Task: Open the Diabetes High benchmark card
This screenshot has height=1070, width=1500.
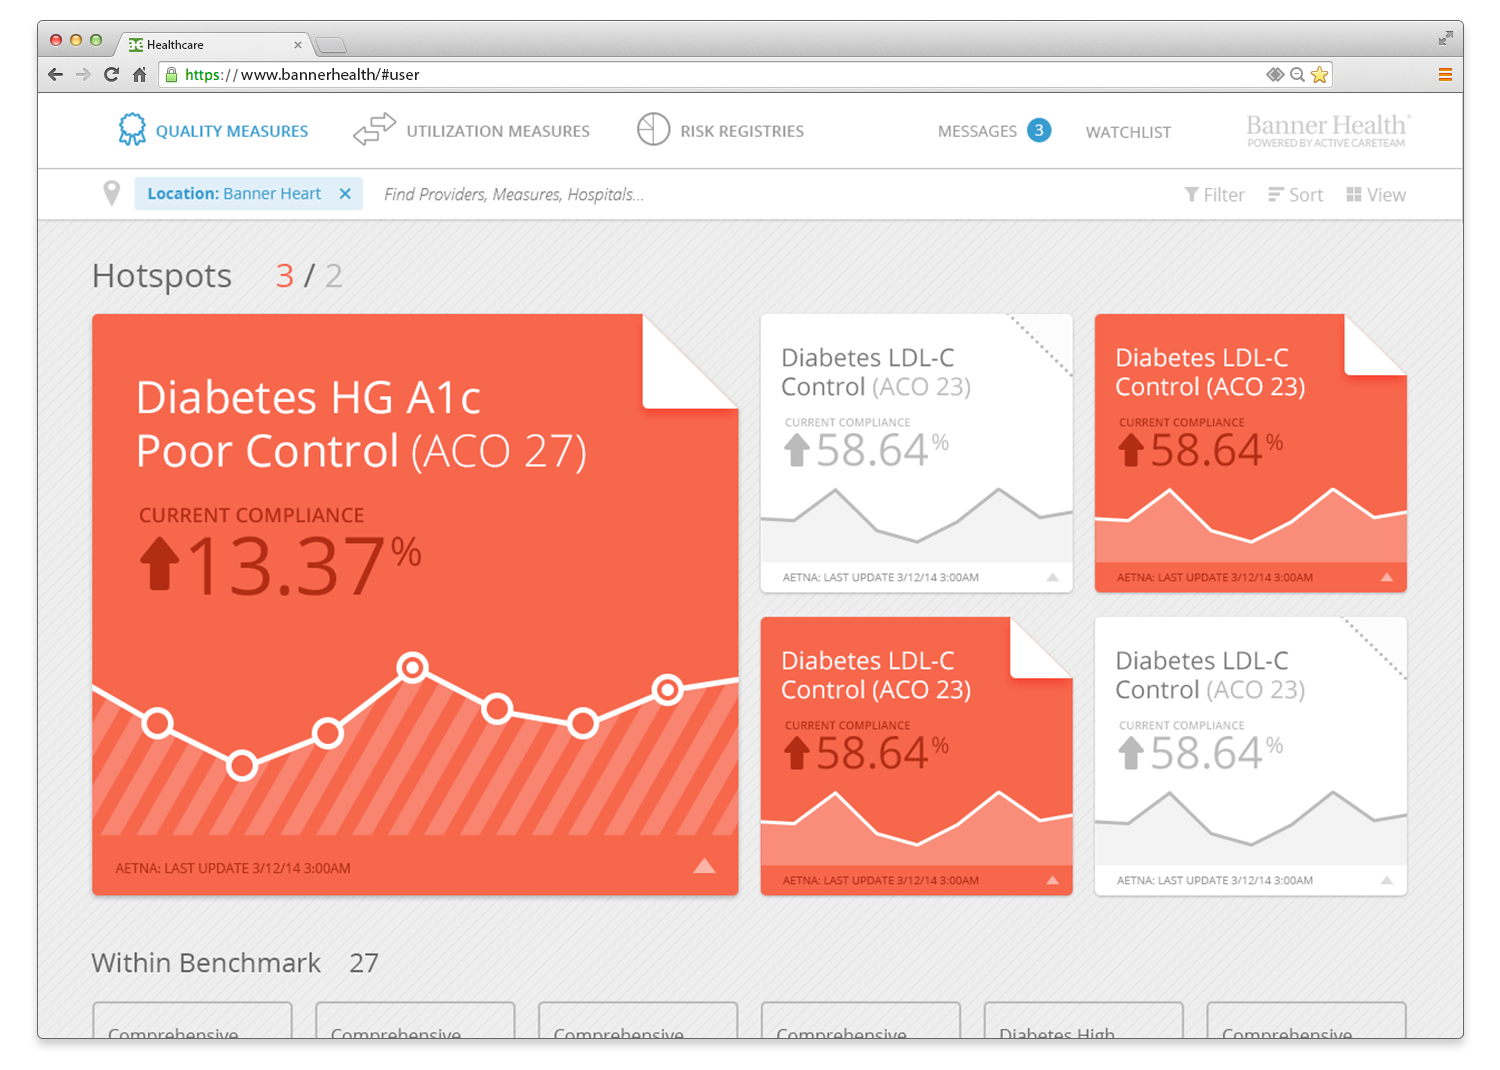Action: tap(1083, 1020)
